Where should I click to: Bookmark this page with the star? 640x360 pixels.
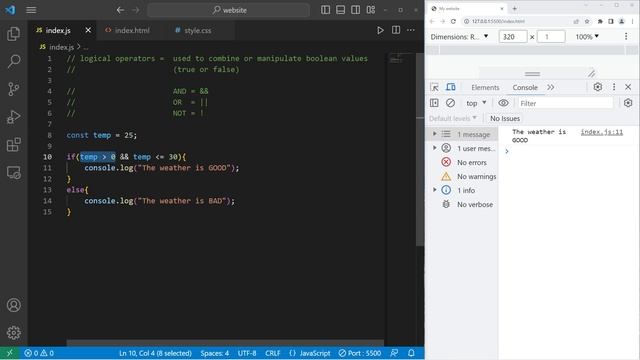pyautogui.click(x=587, y=21)
